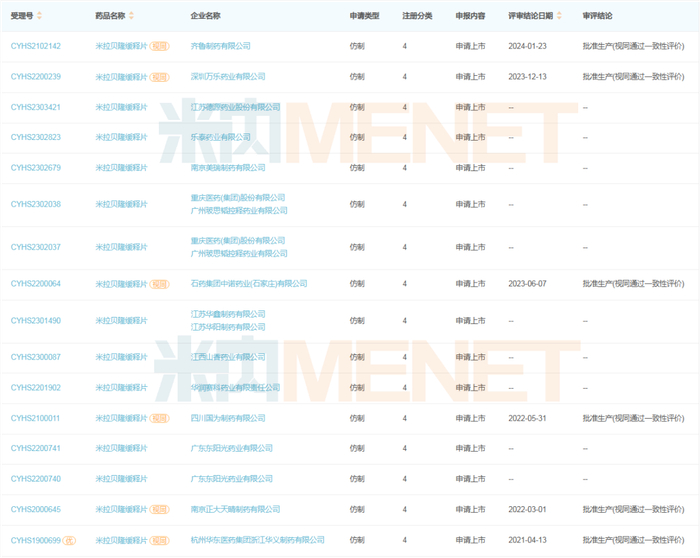Open company link 齐鲁制药有限公司
Screen dimensions: 700x558
click(221, 46)
